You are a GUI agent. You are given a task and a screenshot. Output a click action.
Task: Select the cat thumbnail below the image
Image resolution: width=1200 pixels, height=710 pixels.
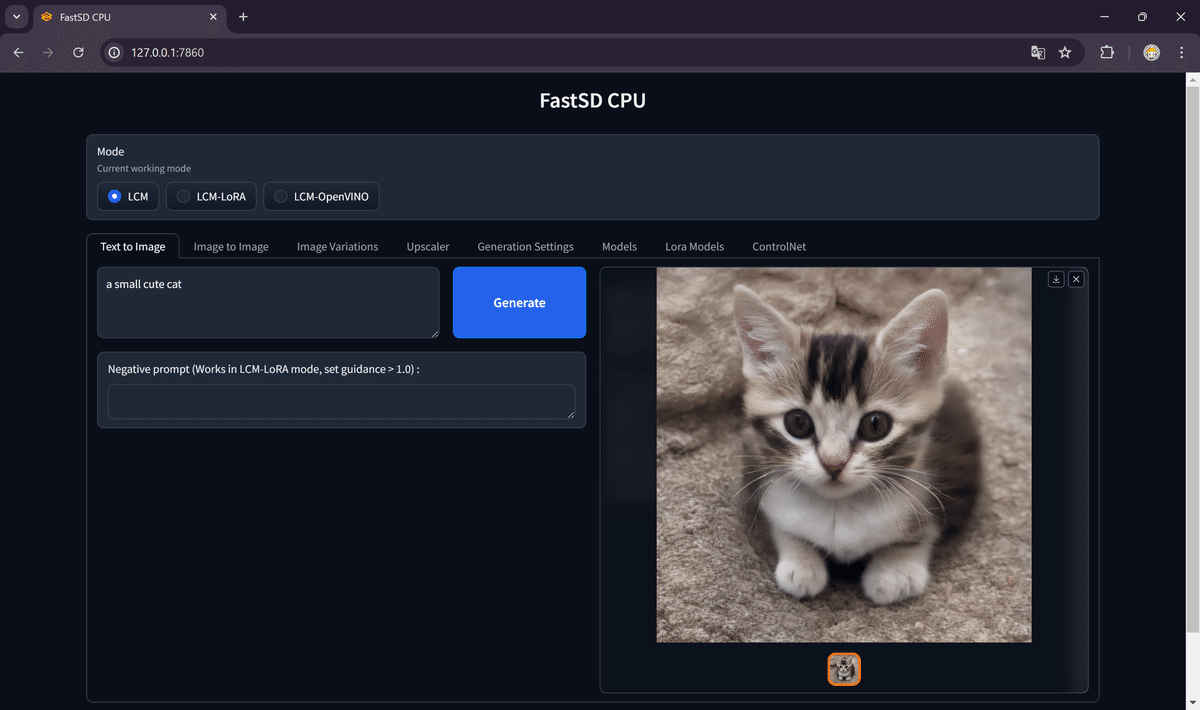pos(843,669)
